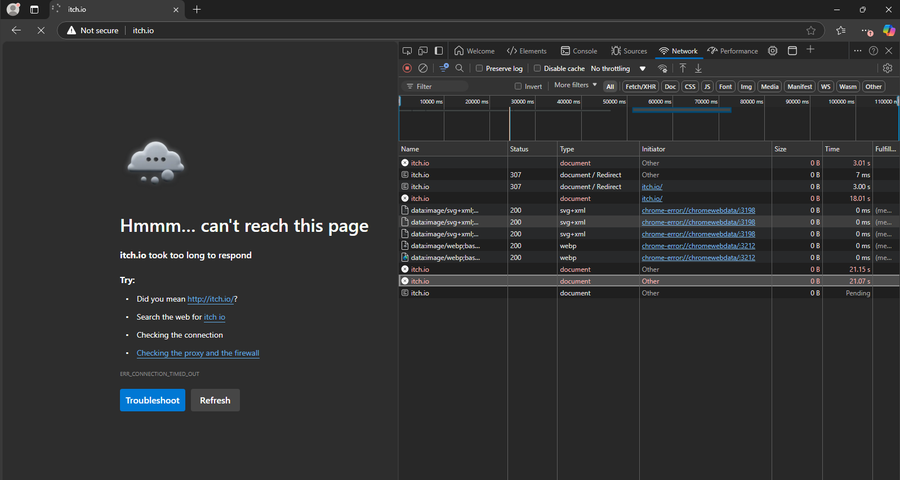Toggle the network filter funnel icon

point(444,68)
